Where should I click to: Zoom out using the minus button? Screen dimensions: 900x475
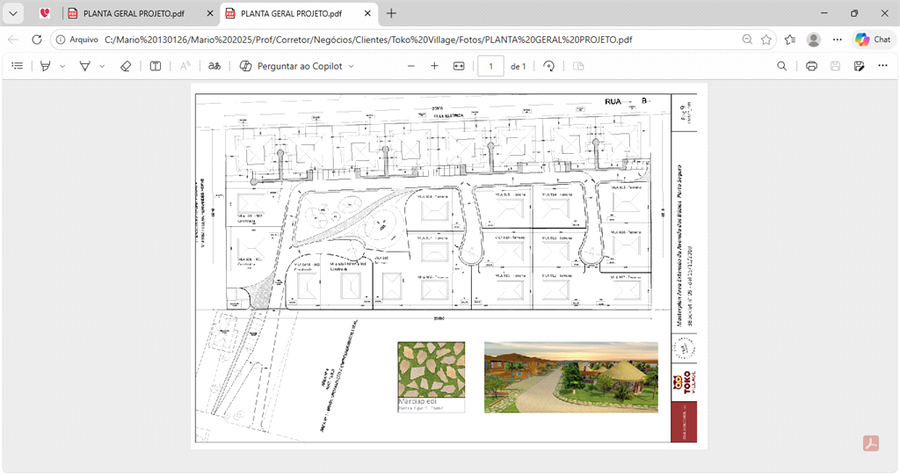click(x=410, y=66)
